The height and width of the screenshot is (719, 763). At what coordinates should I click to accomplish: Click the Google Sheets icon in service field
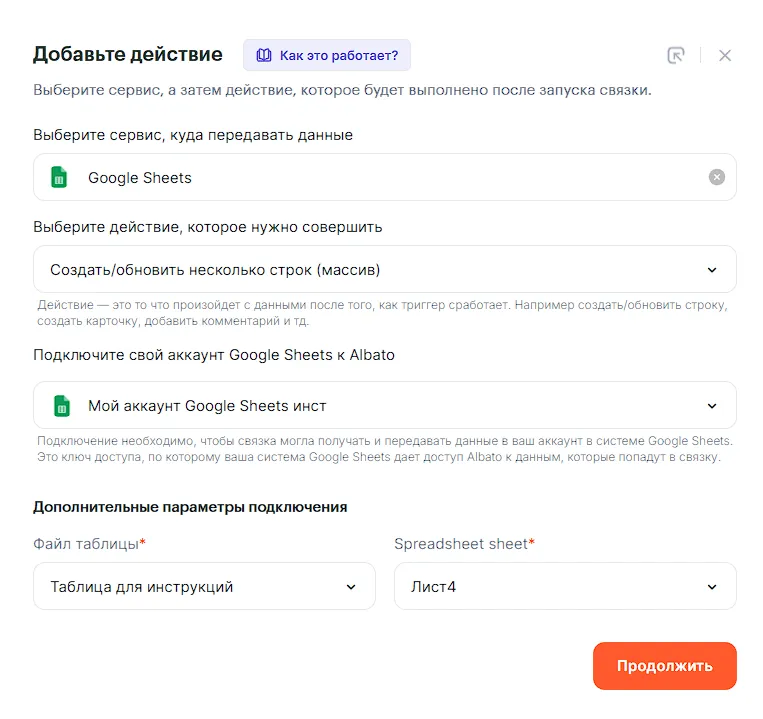[59, 178]
